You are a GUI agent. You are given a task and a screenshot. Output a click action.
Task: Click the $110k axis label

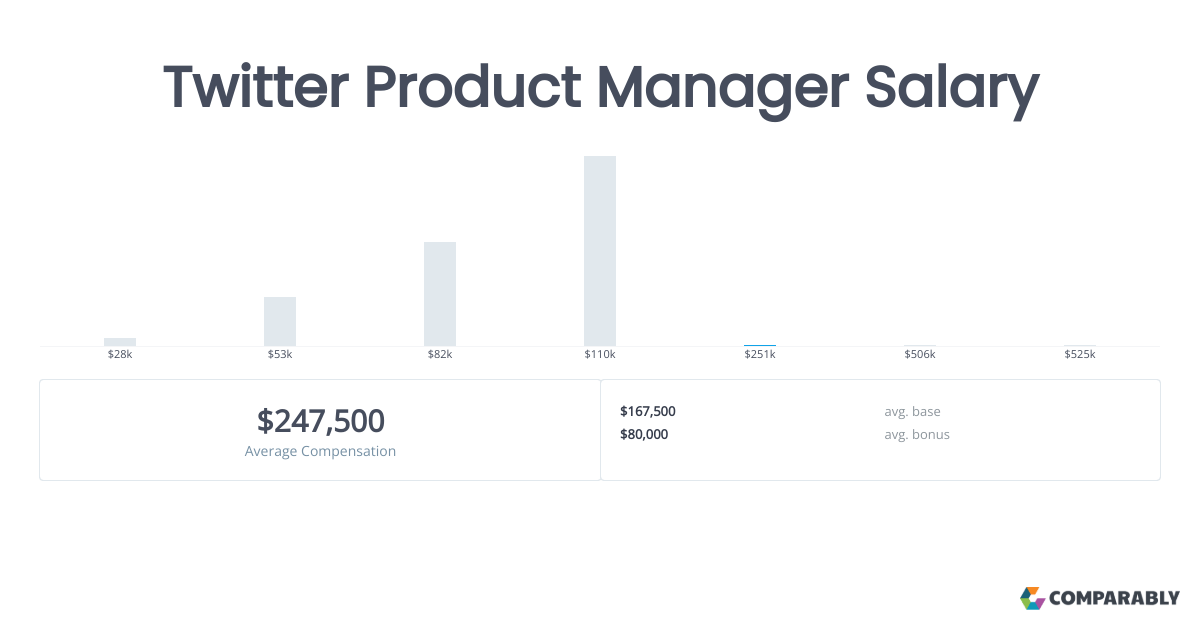(x=600, y=355)
